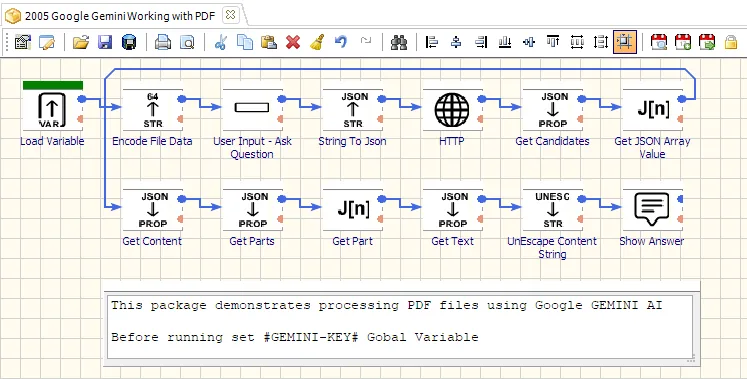Open find with binoculars icon
This screenshot has width=747, height=379.
(398, 42)
